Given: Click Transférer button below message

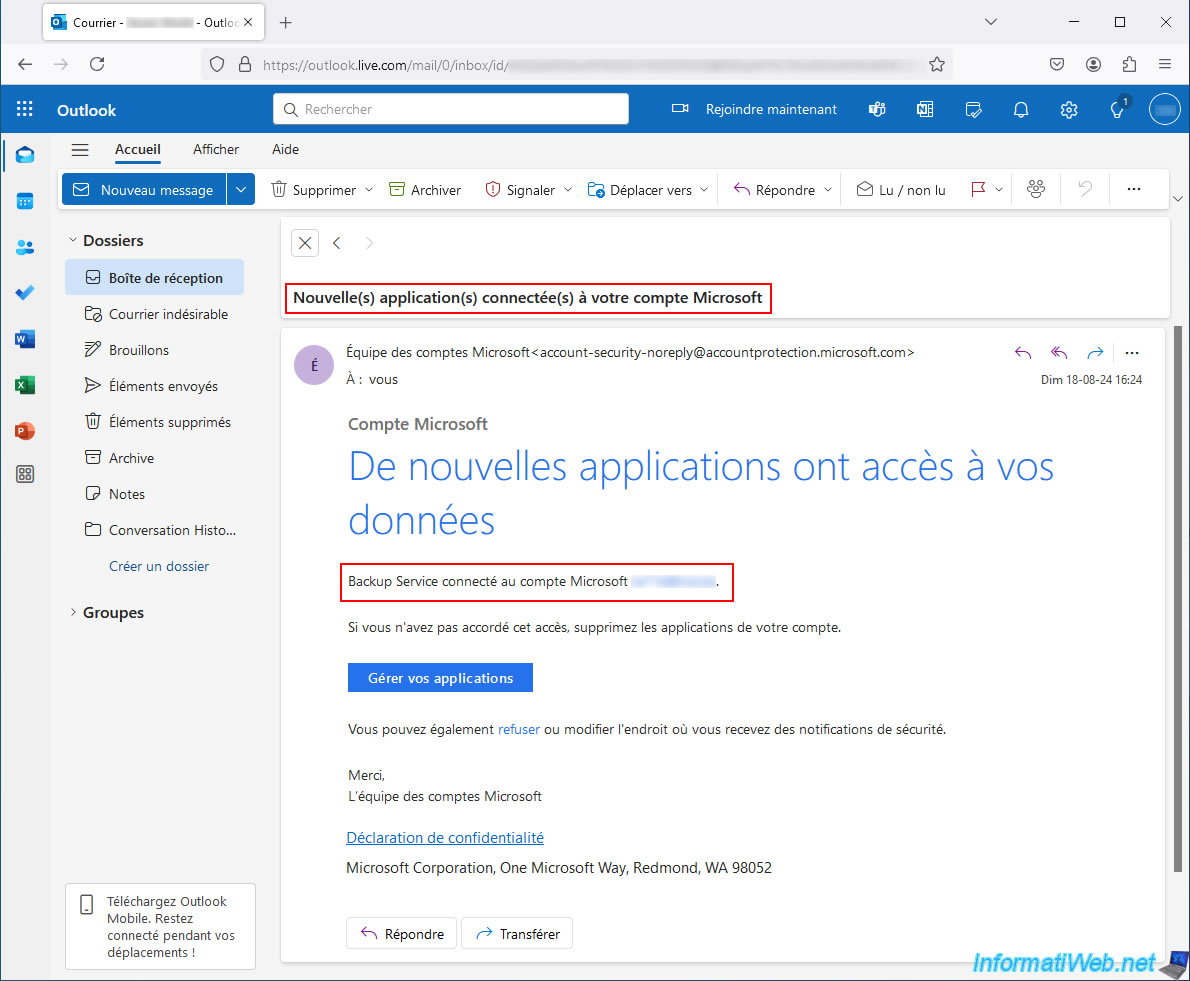Looking at the screenshot, I should tap(517, 933).
